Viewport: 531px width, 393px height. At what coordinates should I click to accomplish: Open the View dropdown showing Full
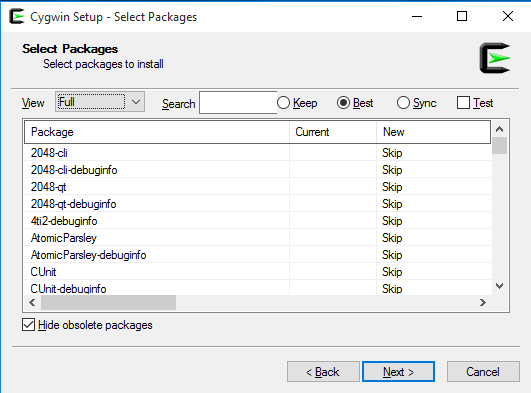(100, 102)
